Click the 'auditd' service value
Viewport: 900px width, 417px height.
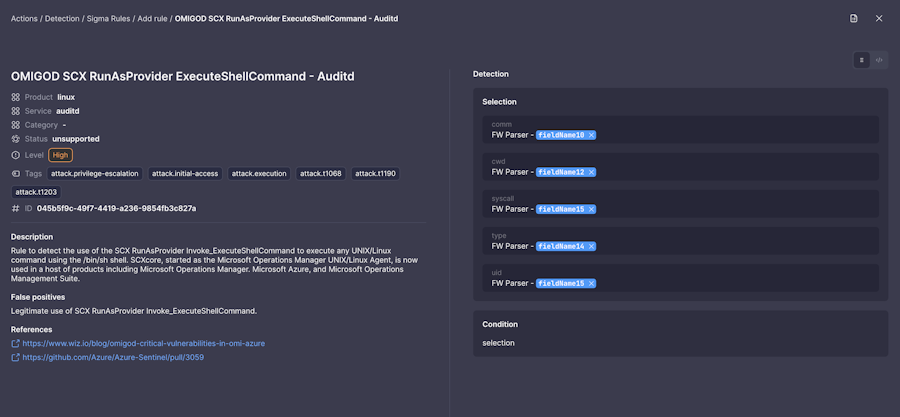68,111
